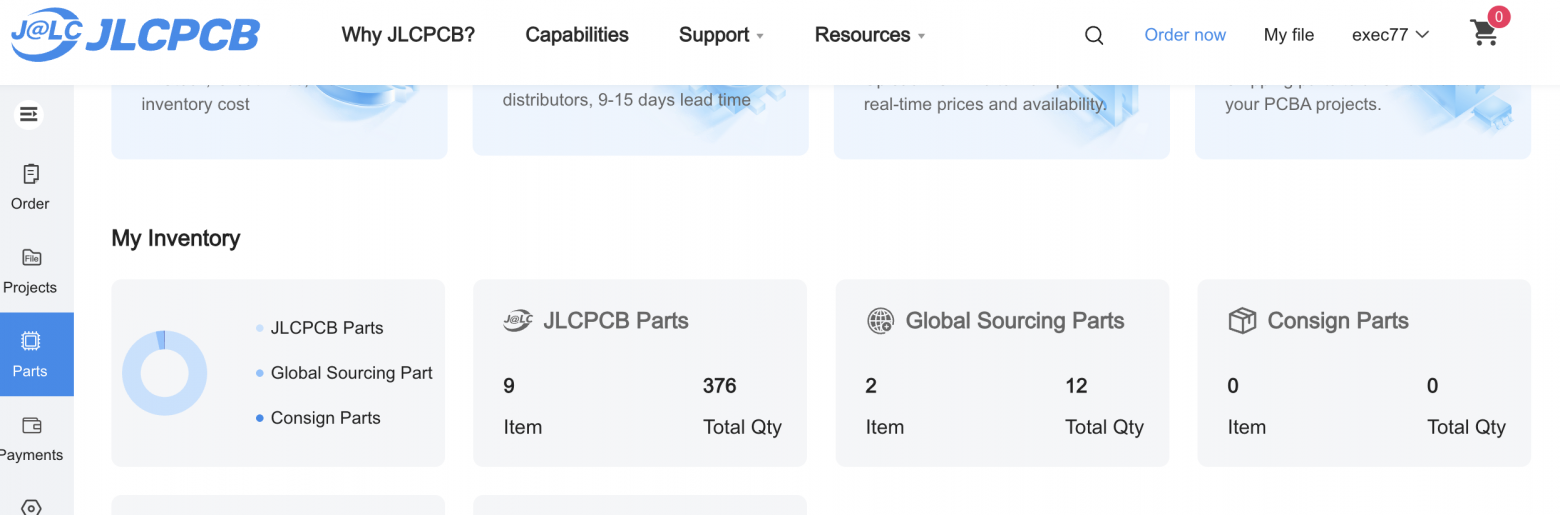1560x515 pixels.
Task: Click the inventory donut chart
Action: coord(164,373)
